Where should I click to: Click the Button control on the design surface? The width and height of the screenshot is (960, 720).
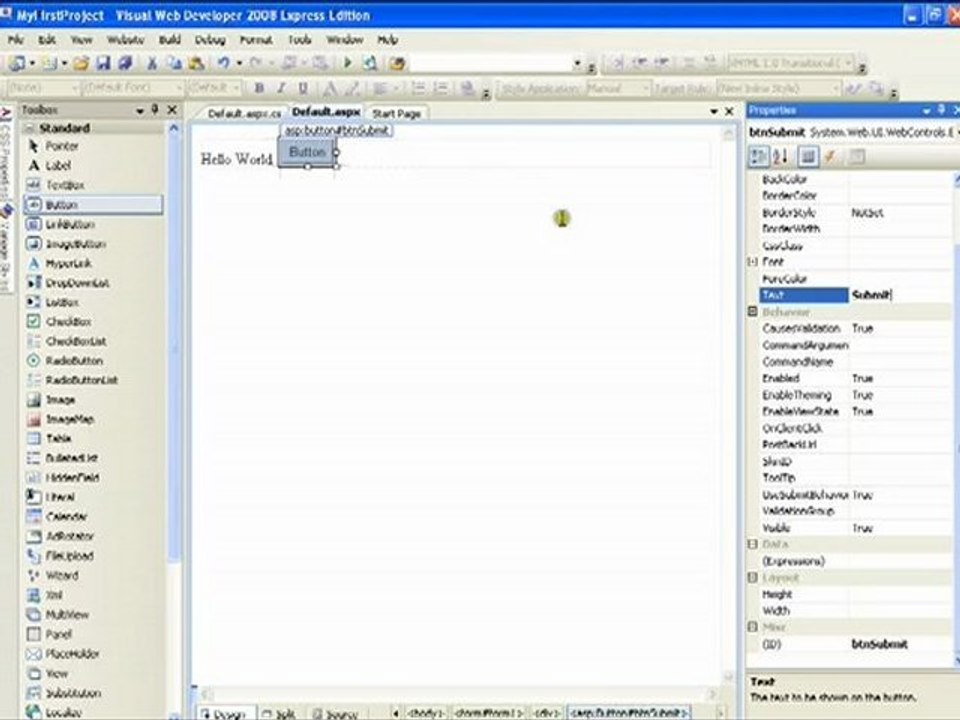tap(307, 152)
